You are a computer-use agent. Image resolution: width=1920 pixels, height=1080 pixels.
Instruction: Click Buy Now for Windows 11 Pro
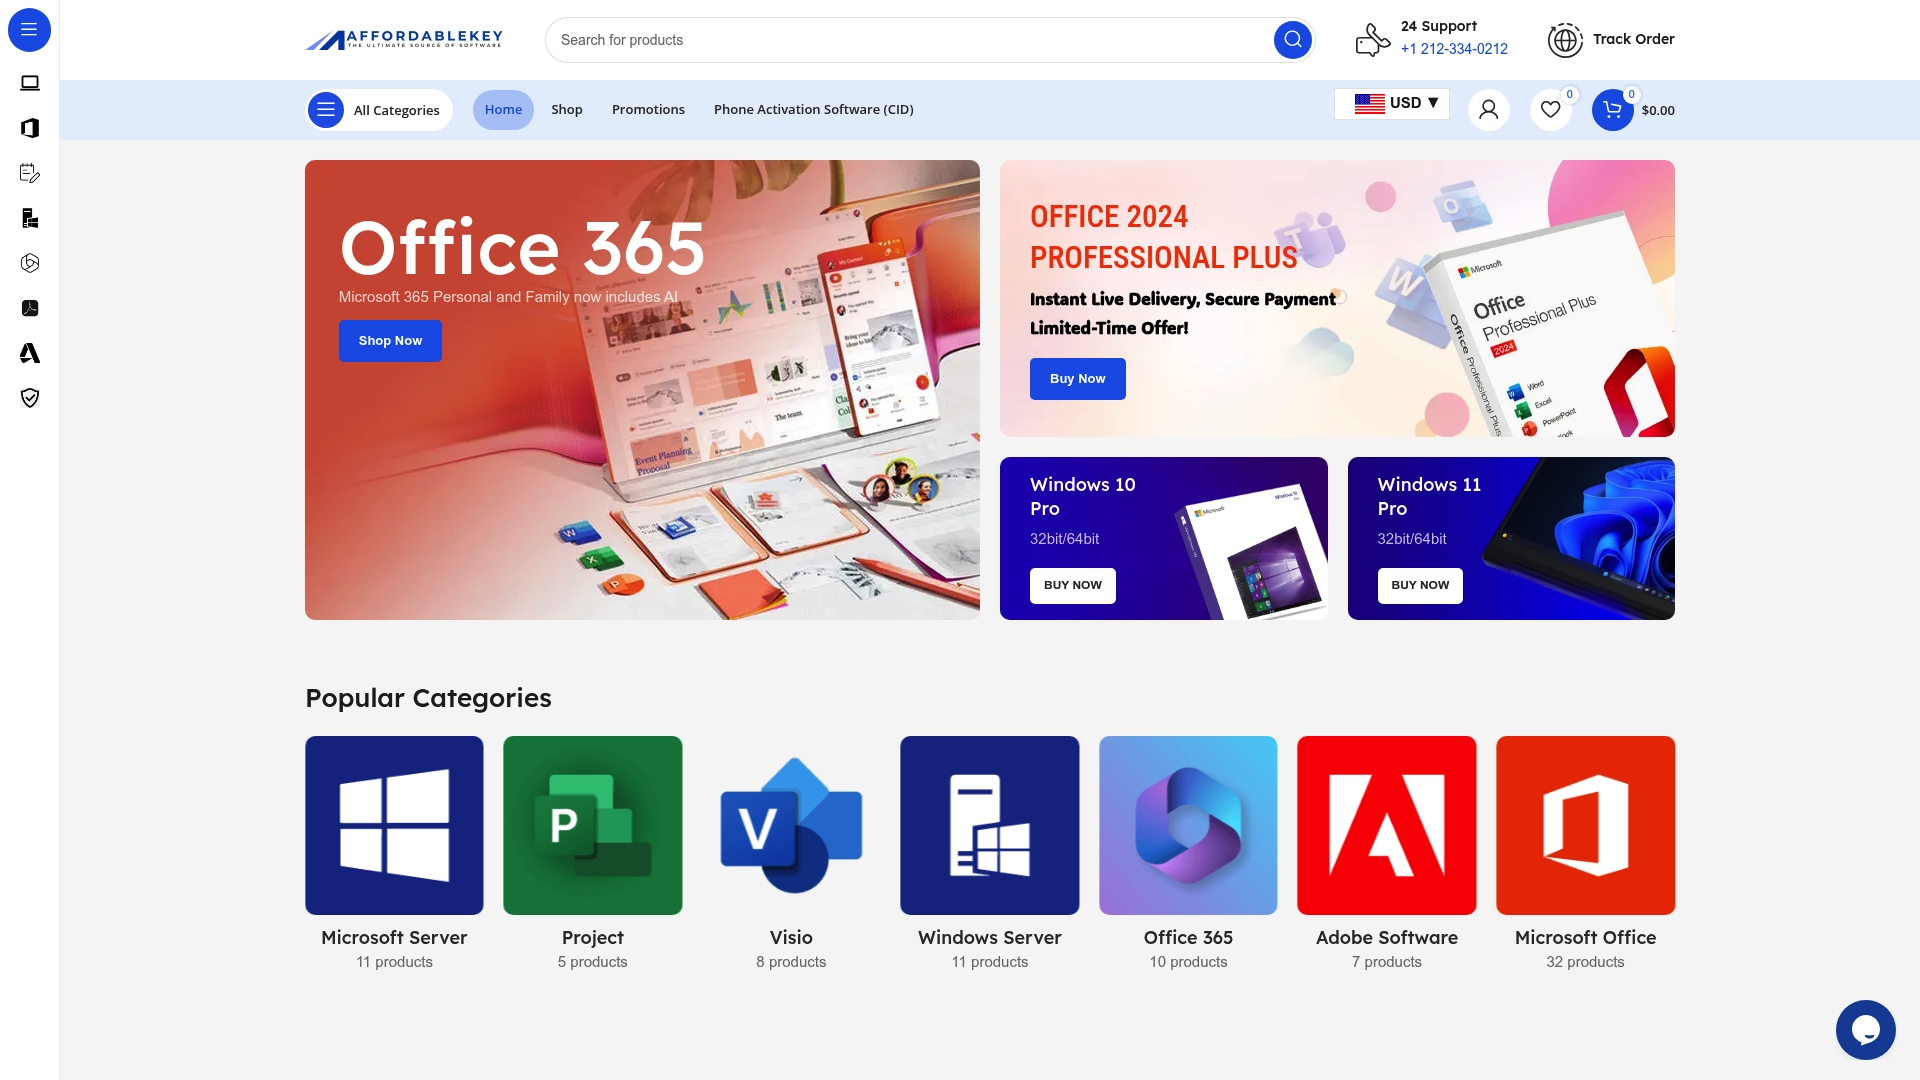coord(1419,585)
